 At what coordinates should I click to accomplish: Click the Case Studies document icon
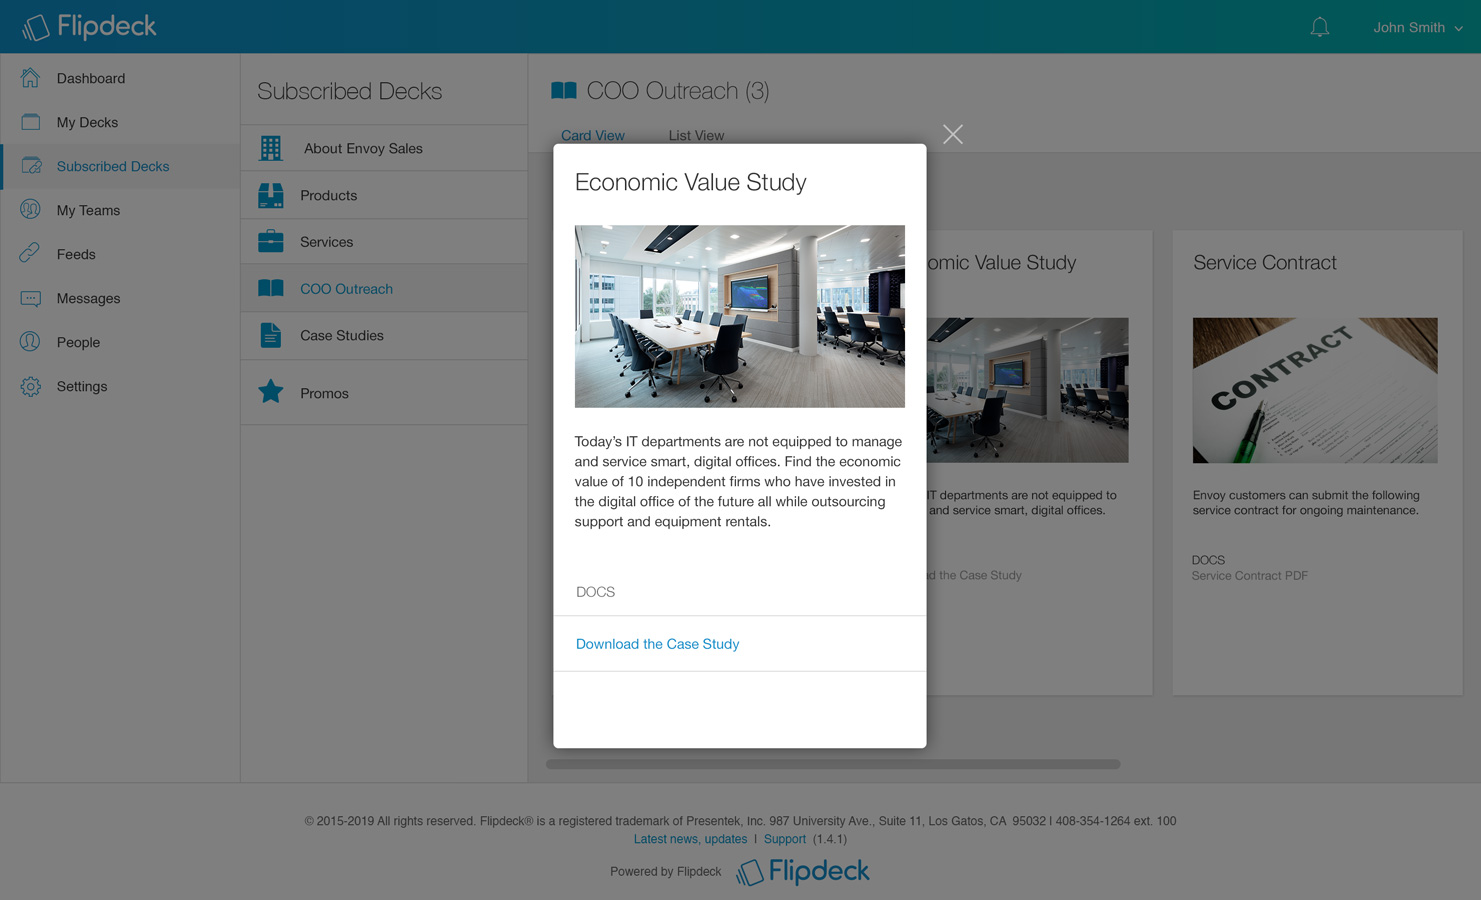271,335
